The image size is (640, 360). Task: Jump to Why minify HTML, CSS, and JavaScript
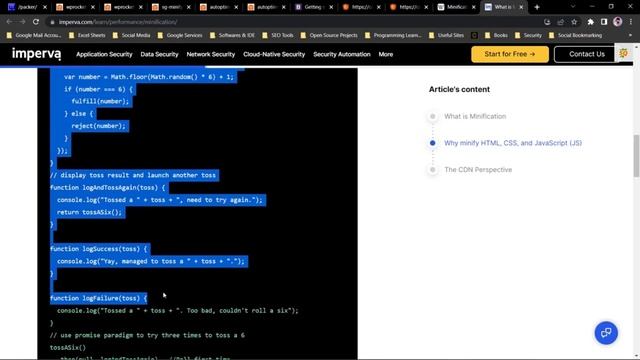click(513, 143)
